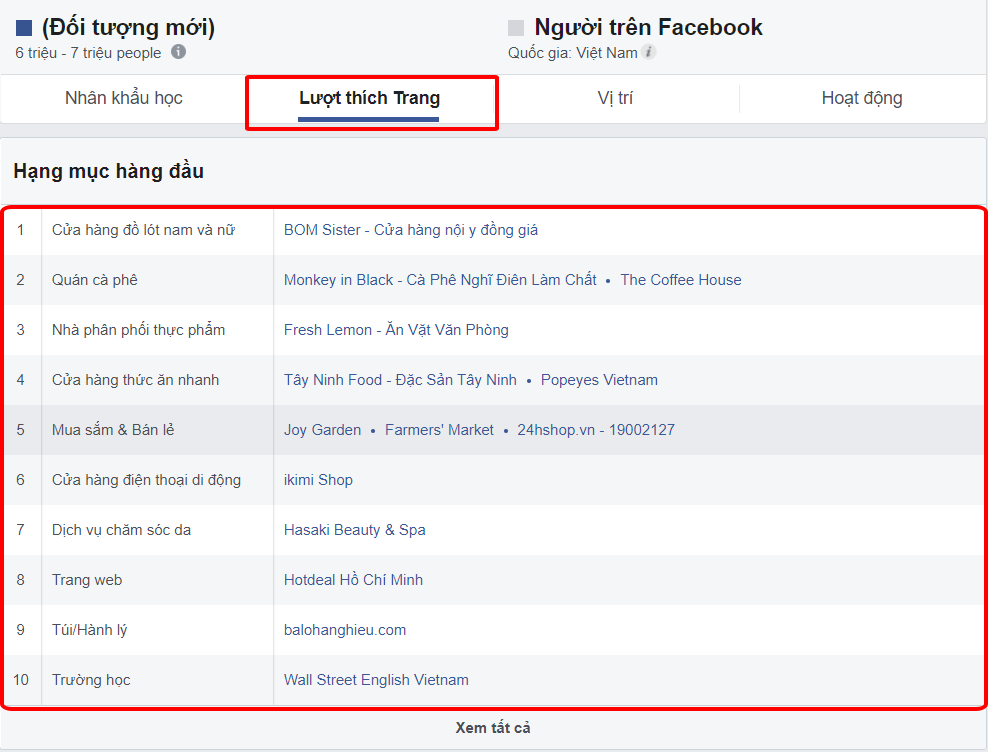Open Fresh Lemon - Ăn Vặt Văn Phòng
988x752 pixels.
point(396,330)
